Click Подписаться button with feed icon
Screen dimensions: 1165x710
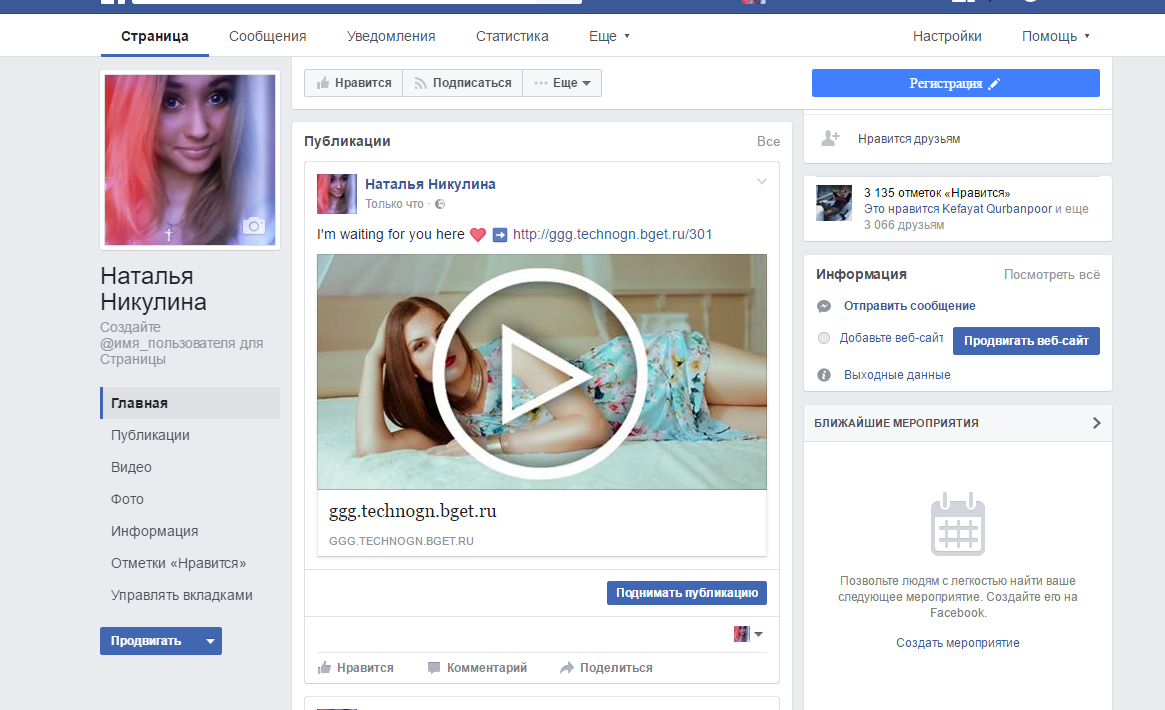click(462, 83)
